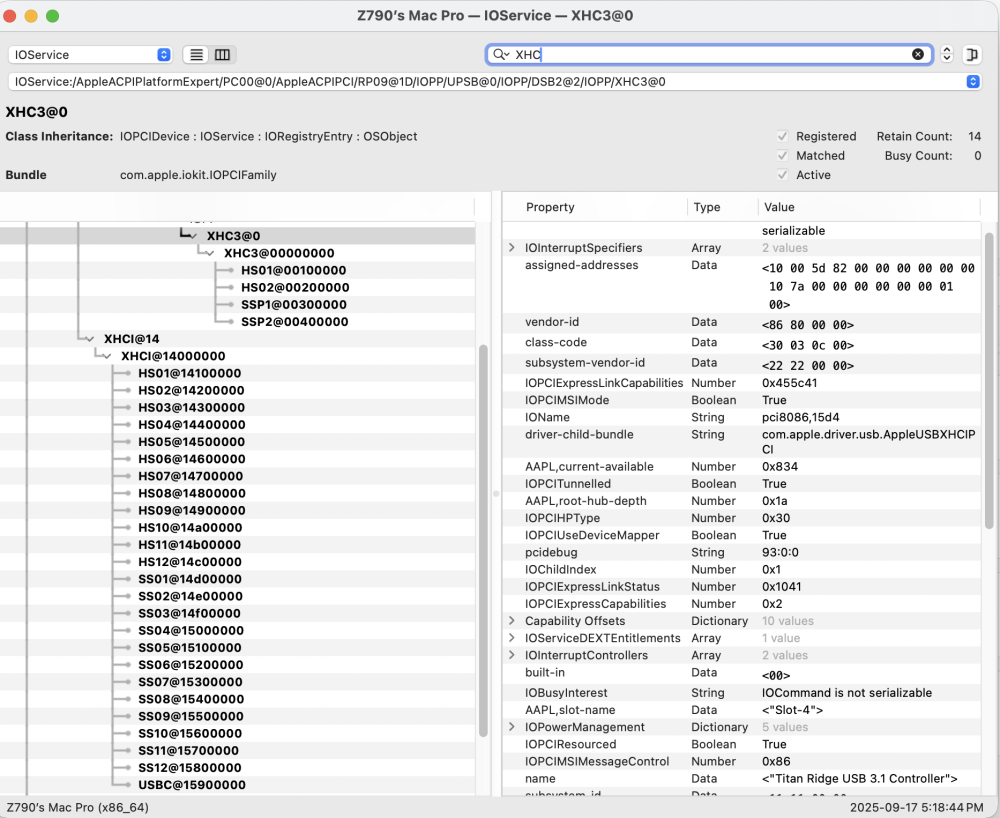
Task: Select the HS01@14100000 port entry
Action: coord(190,374)
